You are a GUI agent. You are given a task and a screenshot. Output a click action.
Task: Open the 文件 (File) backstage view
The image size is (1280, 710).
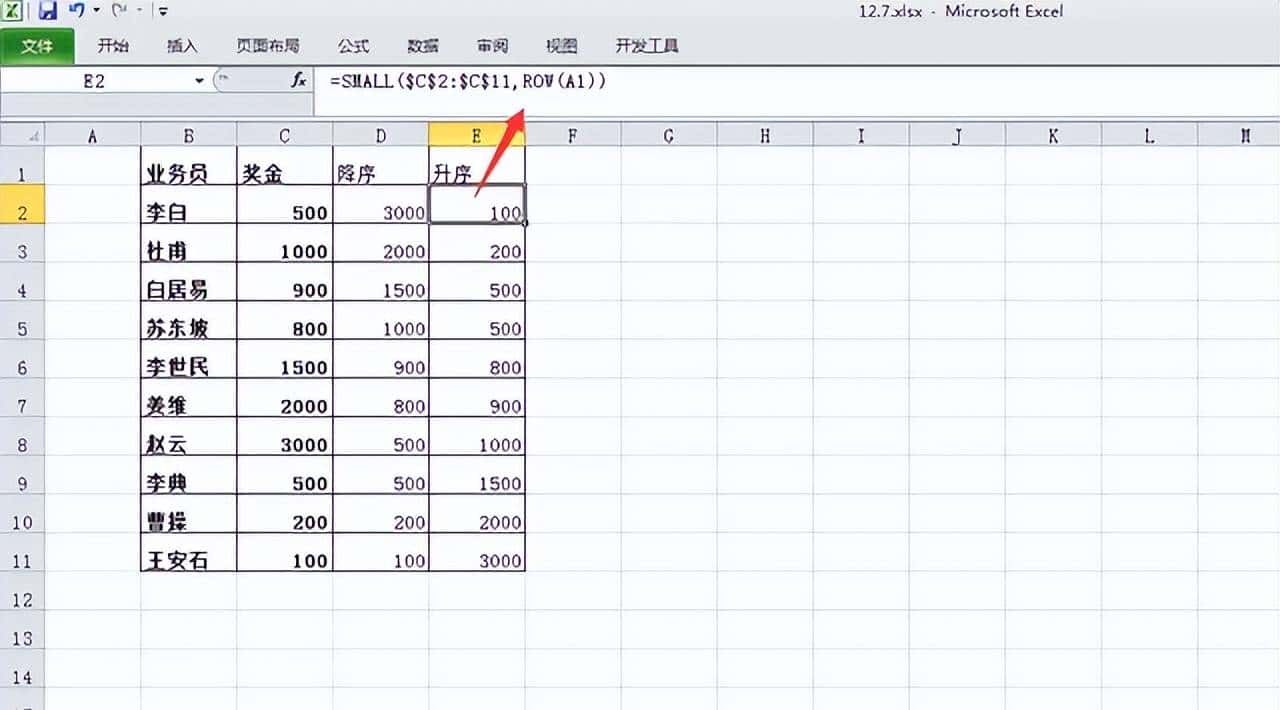[37, 46]
